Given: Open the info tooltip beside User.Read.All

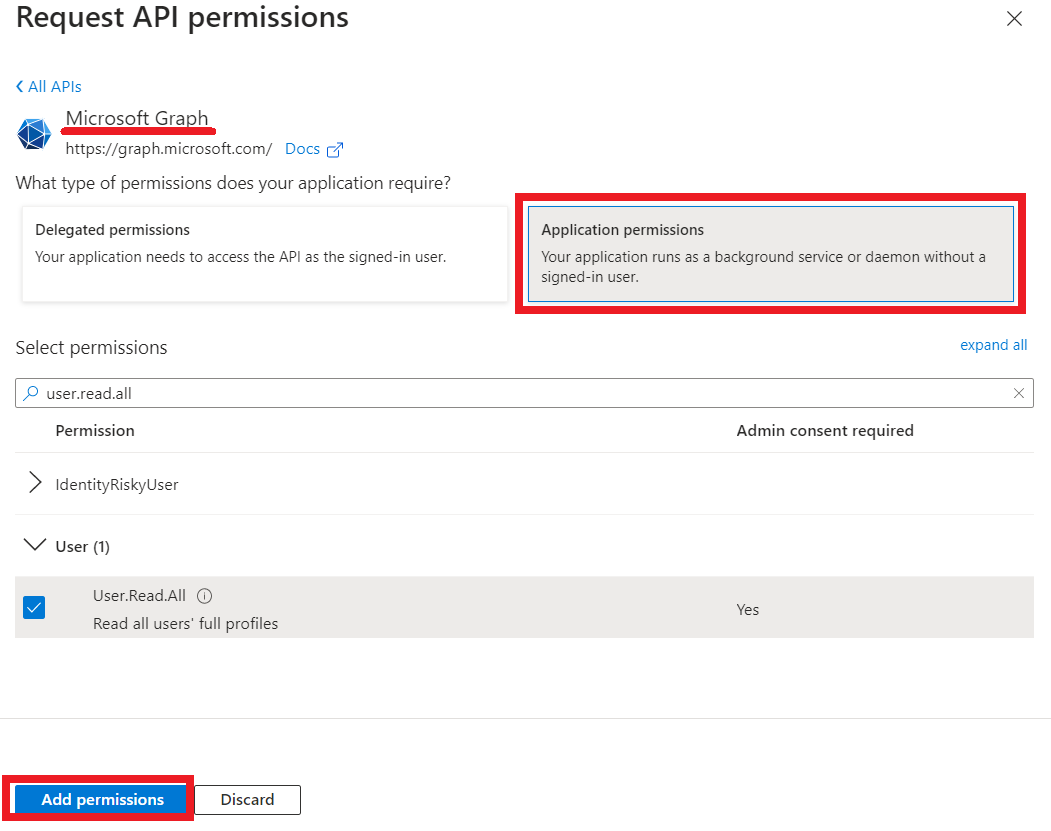Looking at the screenshot, I should pyautogui.click(x=204, y=594).
